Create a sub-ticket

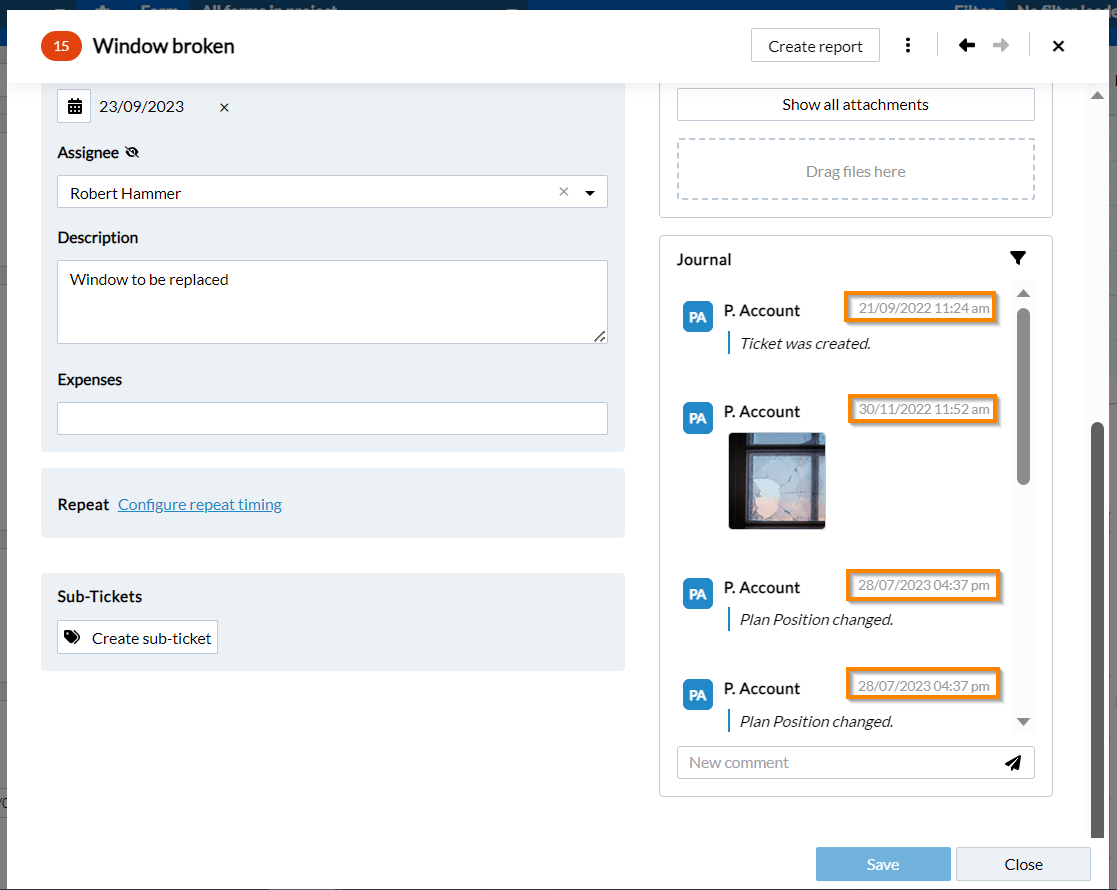tap(137, 638)
